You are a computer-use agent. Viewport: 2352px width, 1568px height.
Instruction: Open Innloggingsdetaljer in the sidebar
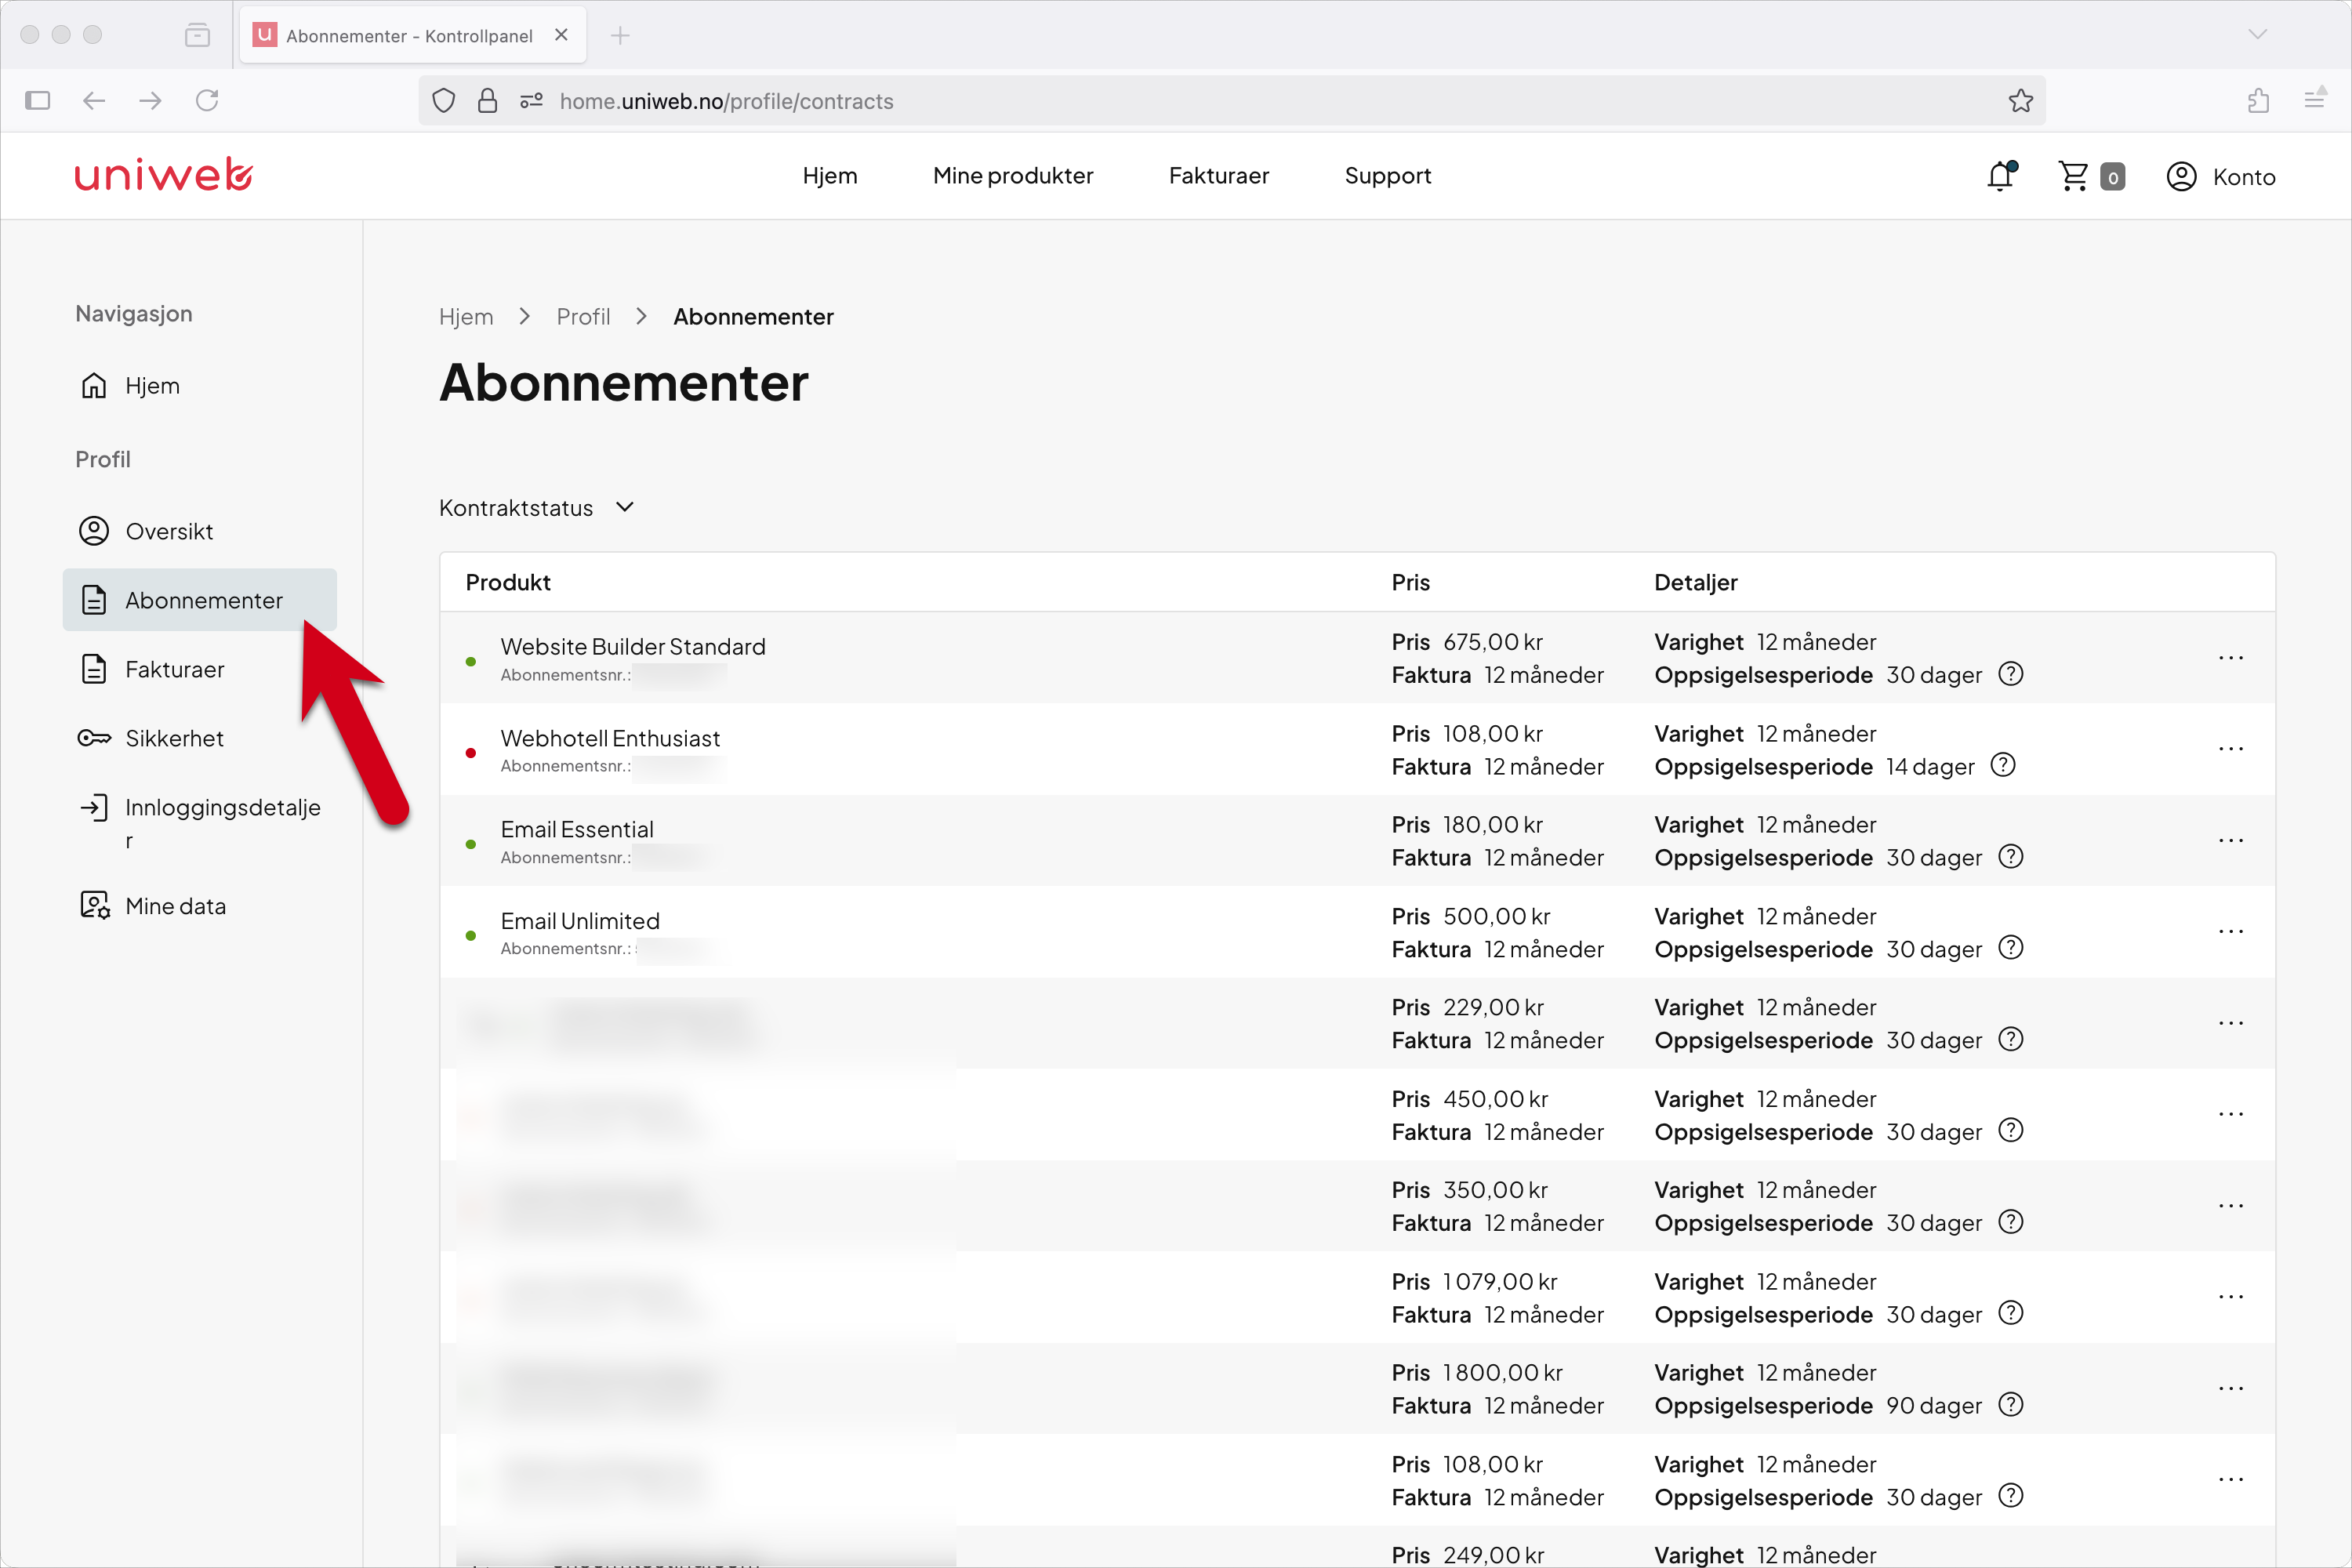(200, 822)
